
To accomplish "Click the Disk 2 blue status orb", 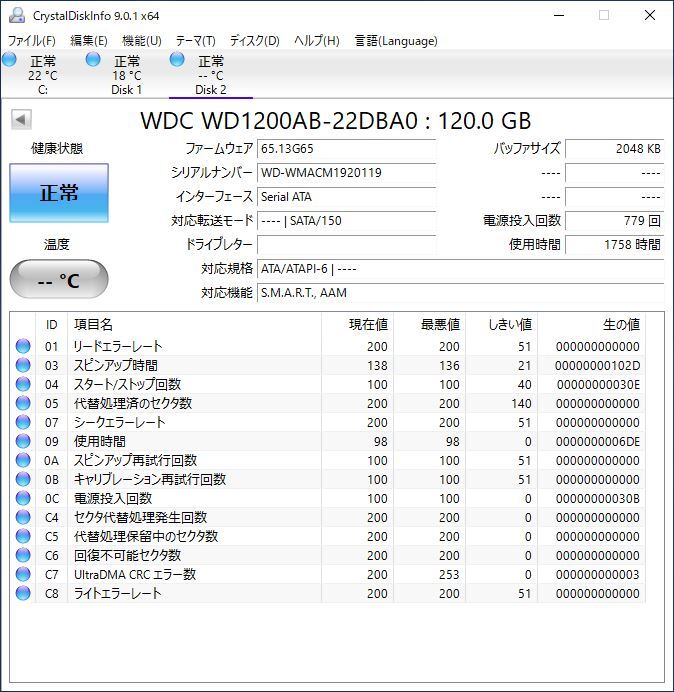I will click(177, 59).
